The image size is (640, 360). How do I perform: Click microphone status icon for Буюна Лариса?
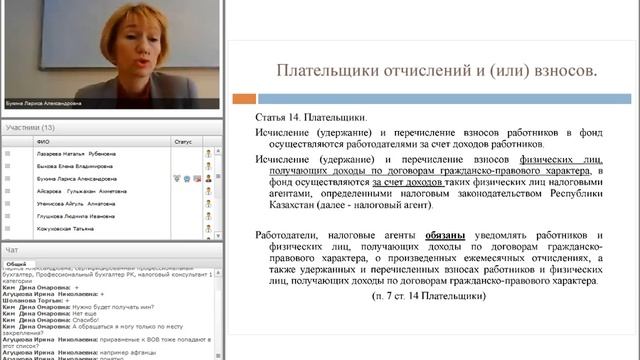177,178
